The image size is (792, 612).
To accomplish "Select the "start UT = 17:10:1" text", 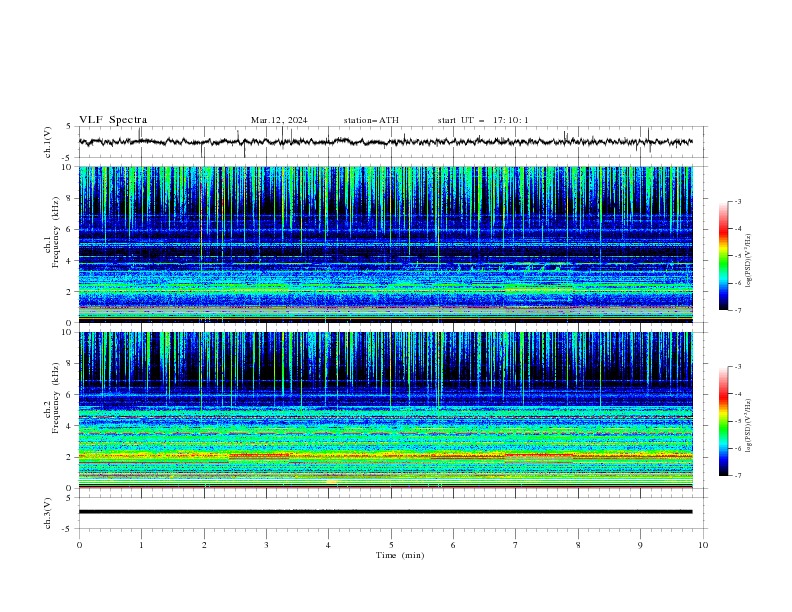I will [x=483, y=120].
